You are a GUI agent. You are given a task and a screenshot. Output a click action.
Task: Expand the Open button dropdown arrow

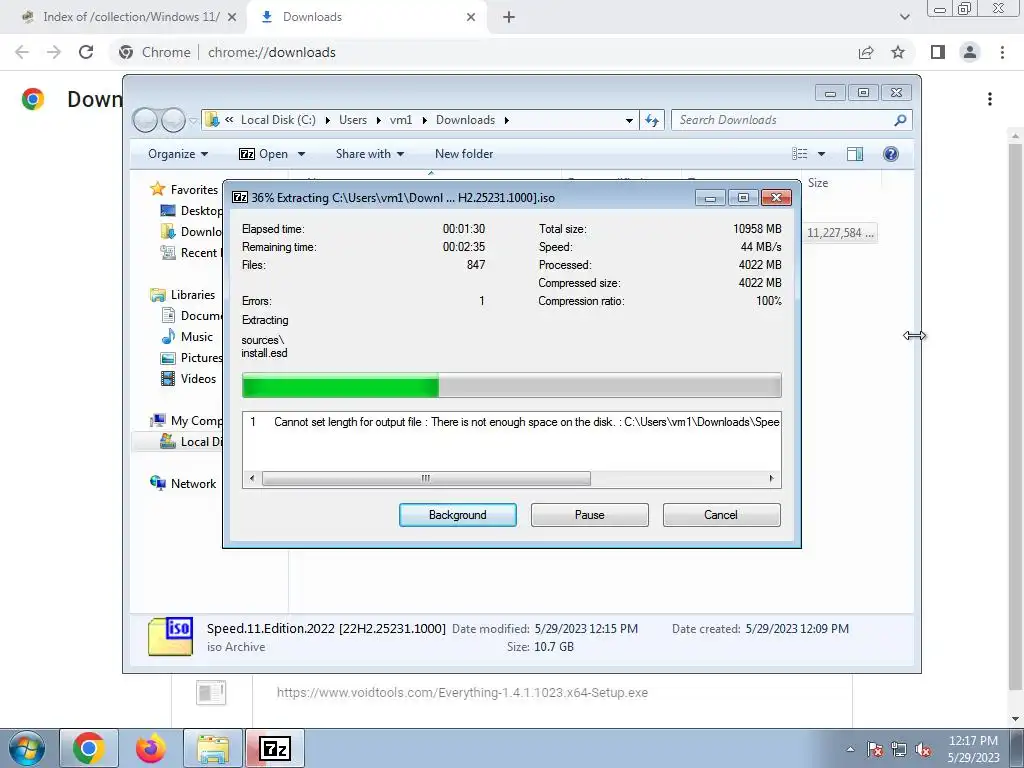point(302,154)
